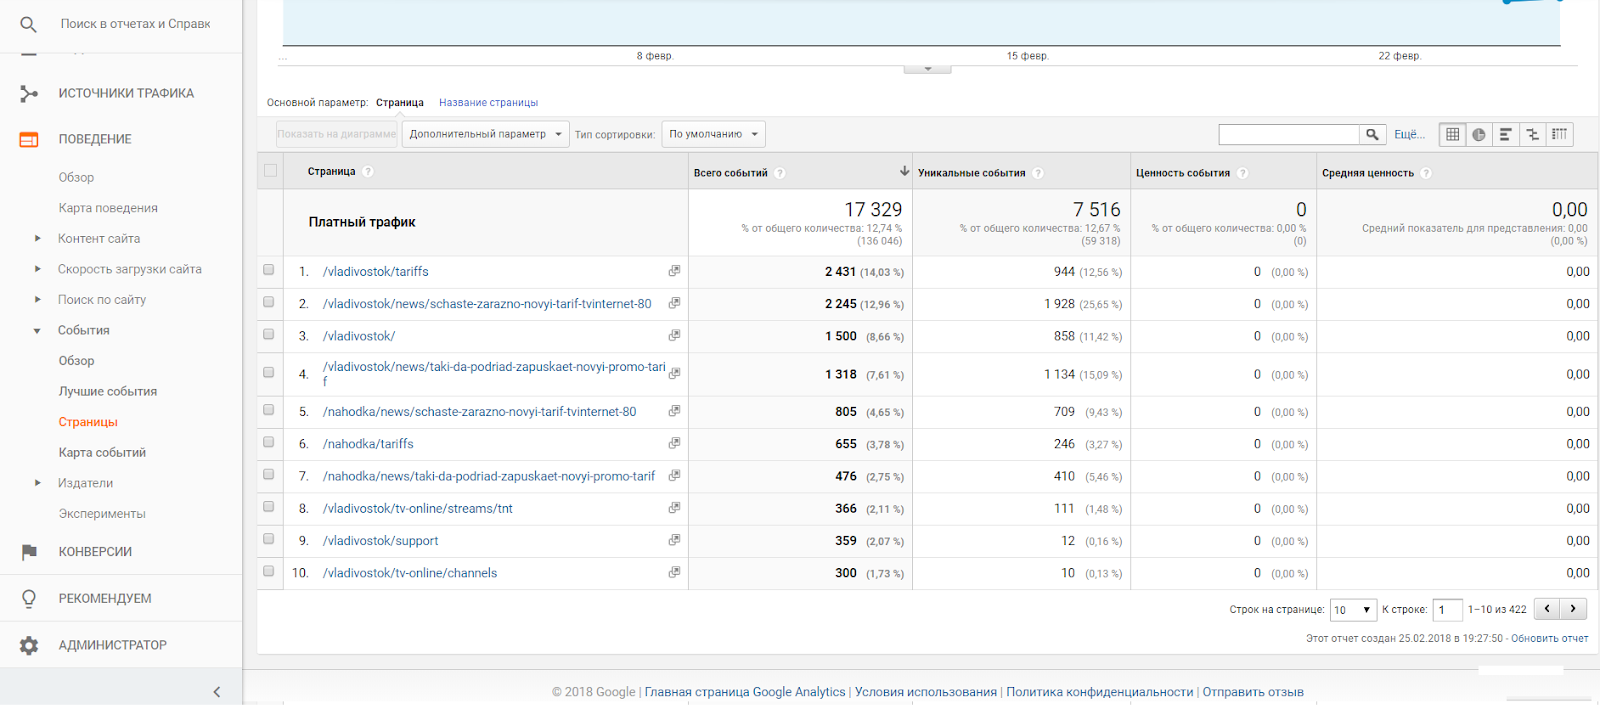Check row 2 schaste-zarazno vladivostok news checkbox
1600x709 pixels.
(x=268, y=302)
